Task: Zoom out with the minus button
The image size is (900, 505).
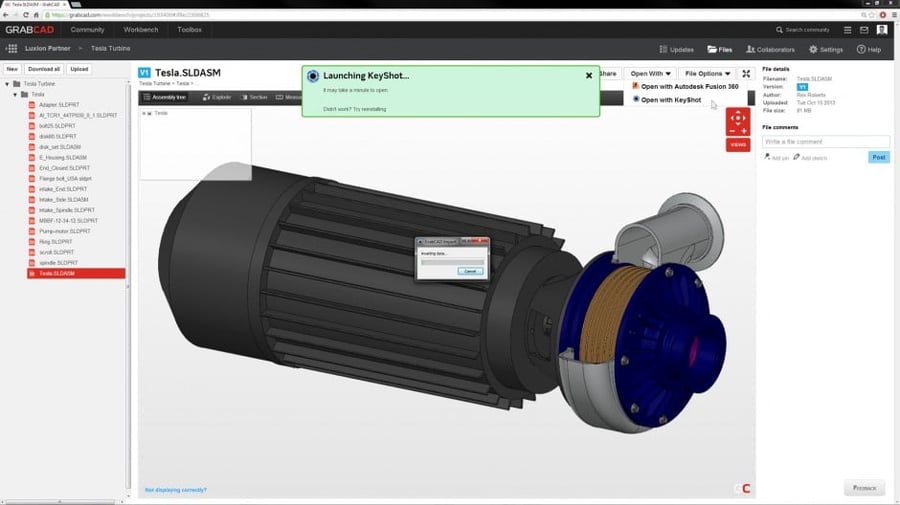Action: (x=732, y=131)
